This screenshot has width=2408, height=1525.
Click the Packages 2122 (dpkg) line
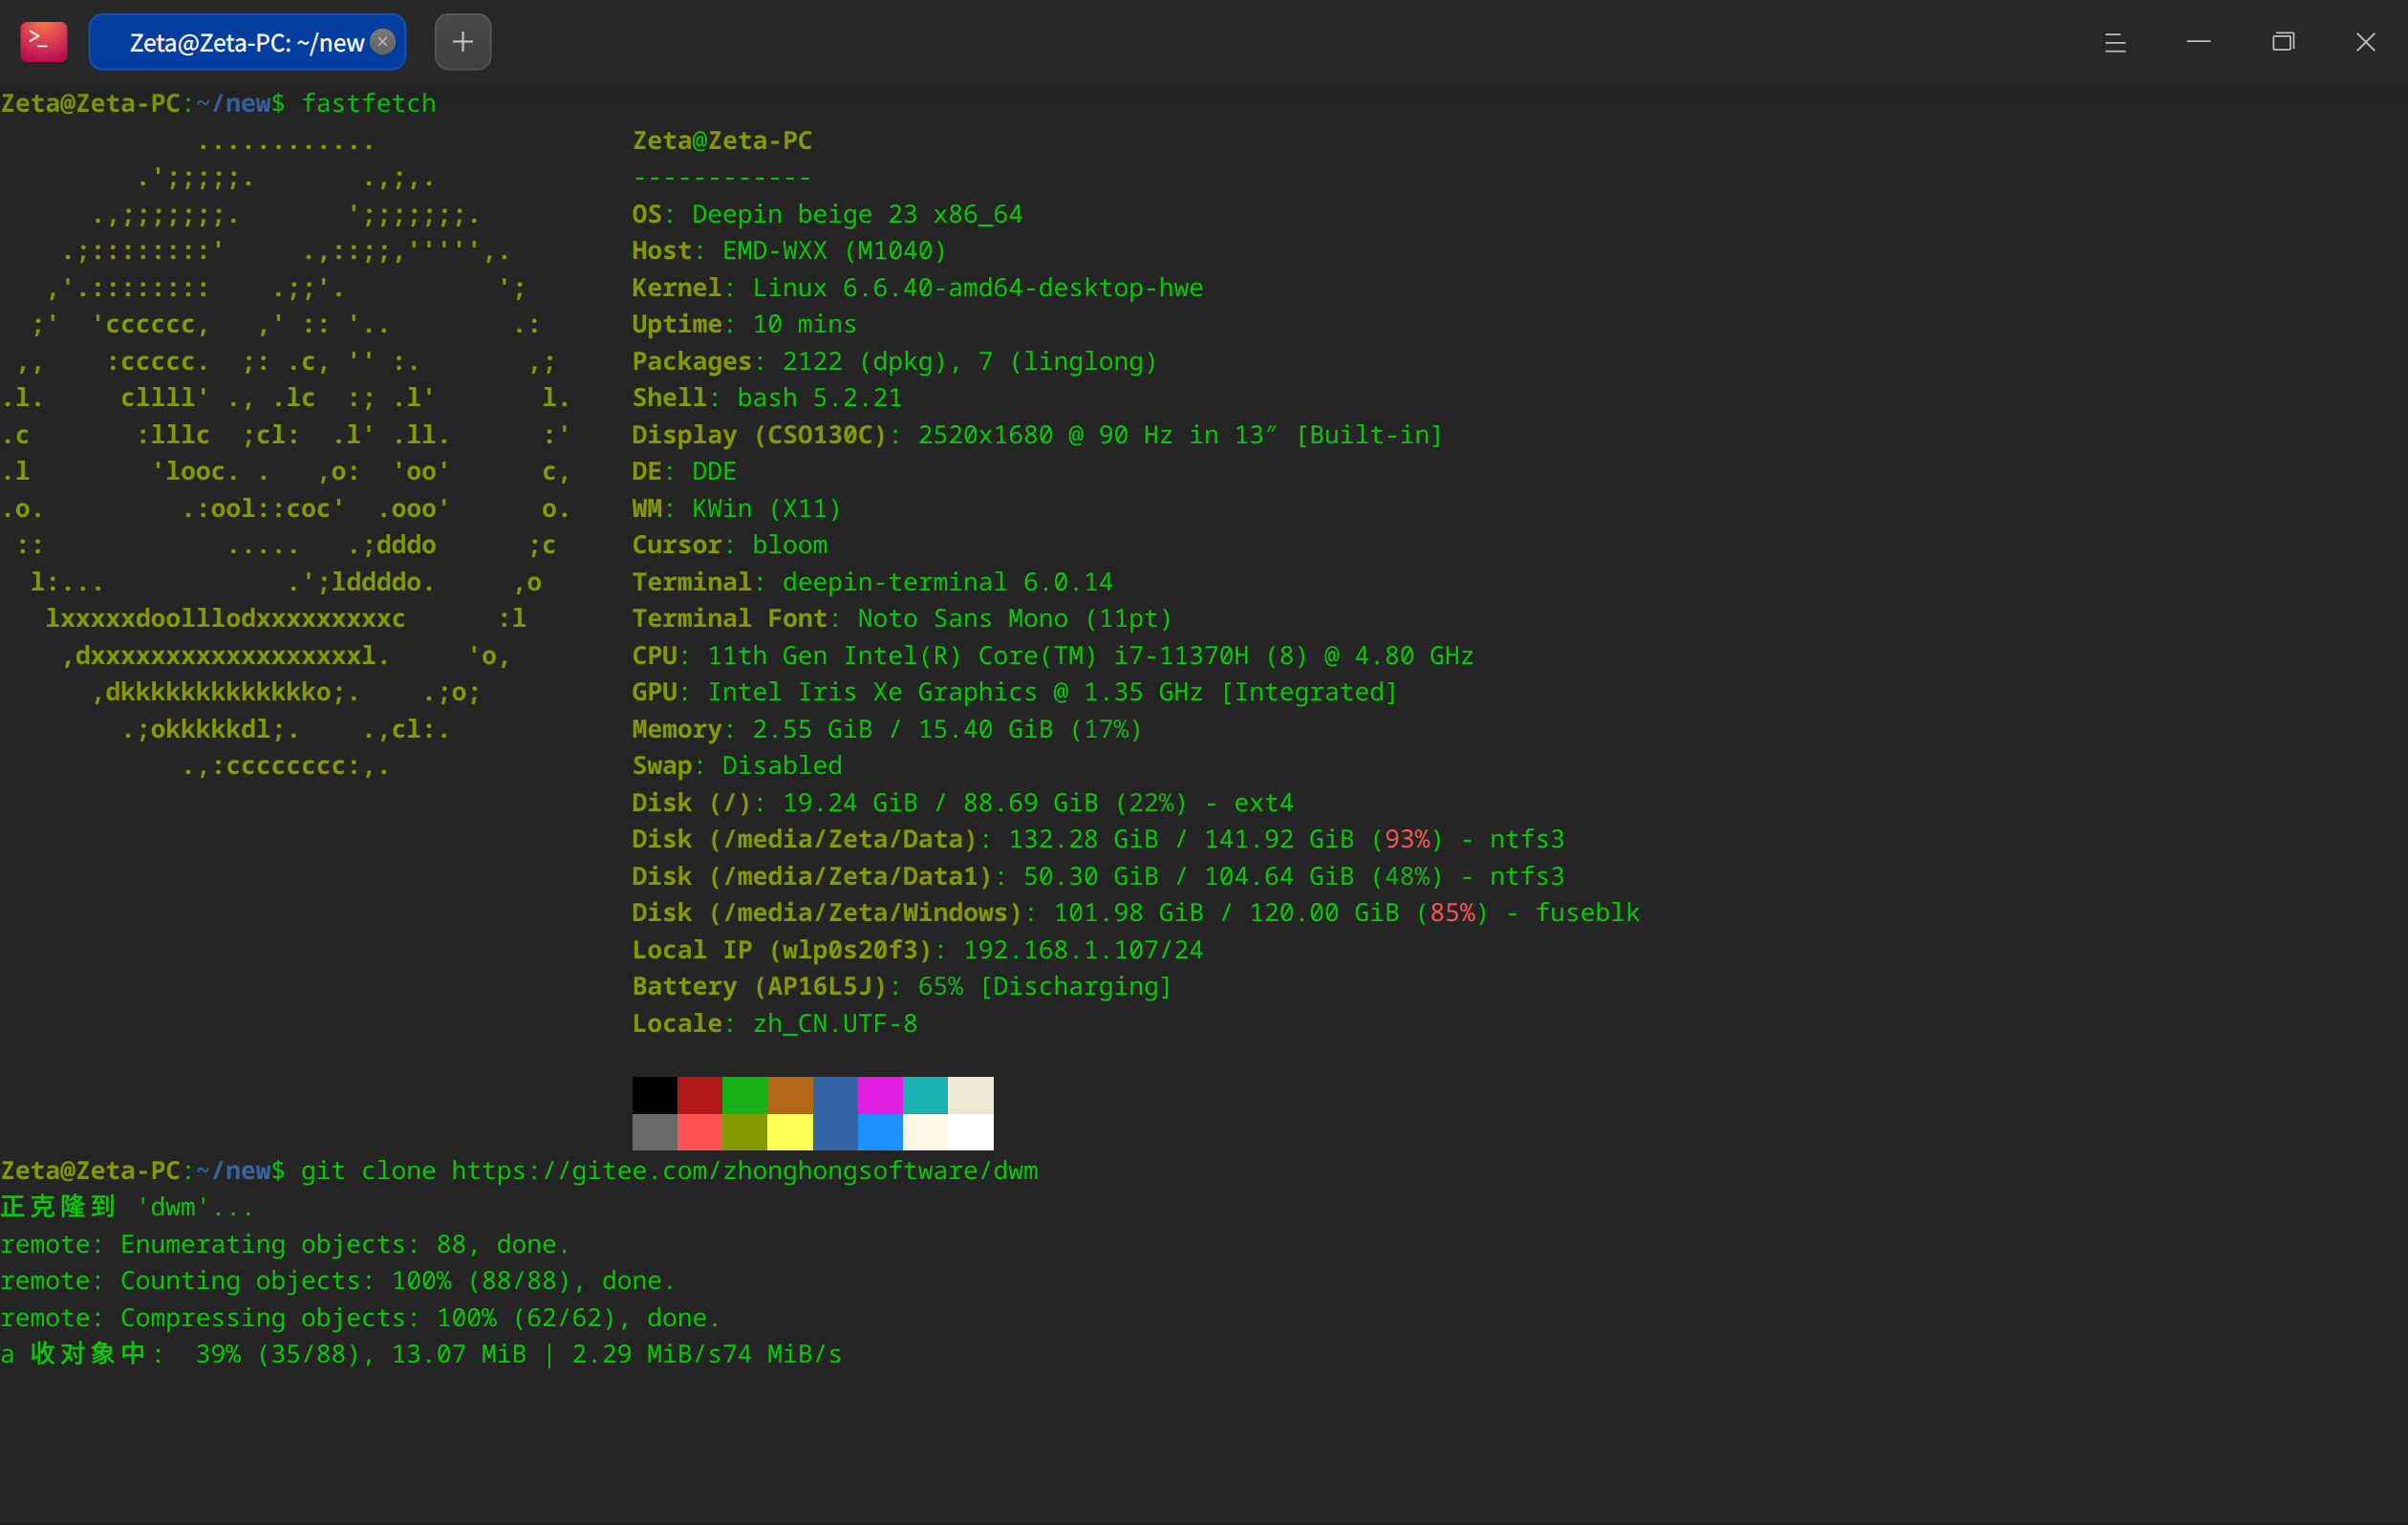point(894,362)
